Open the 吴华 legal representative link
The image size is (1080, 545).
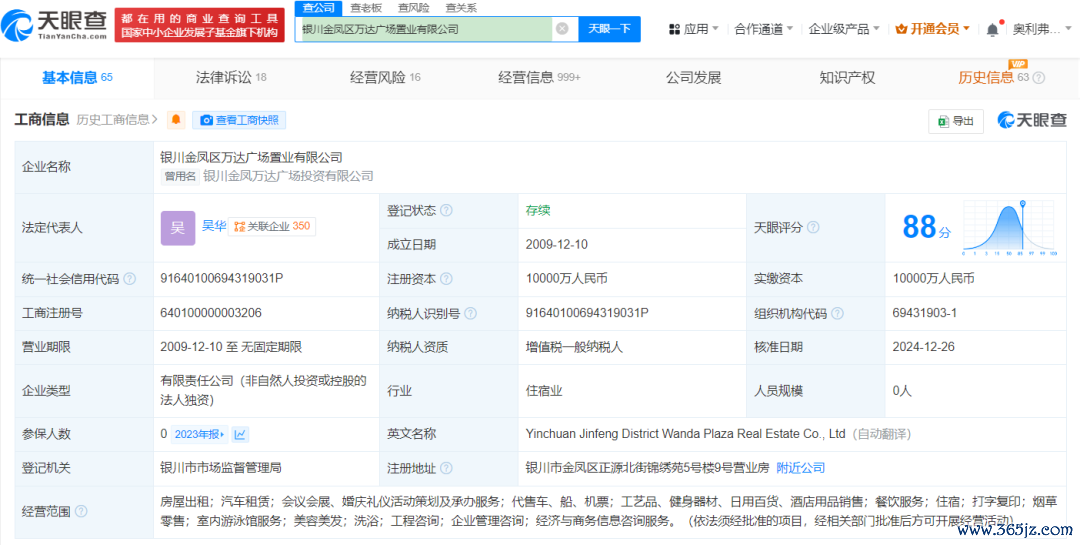tap(214, 225)
